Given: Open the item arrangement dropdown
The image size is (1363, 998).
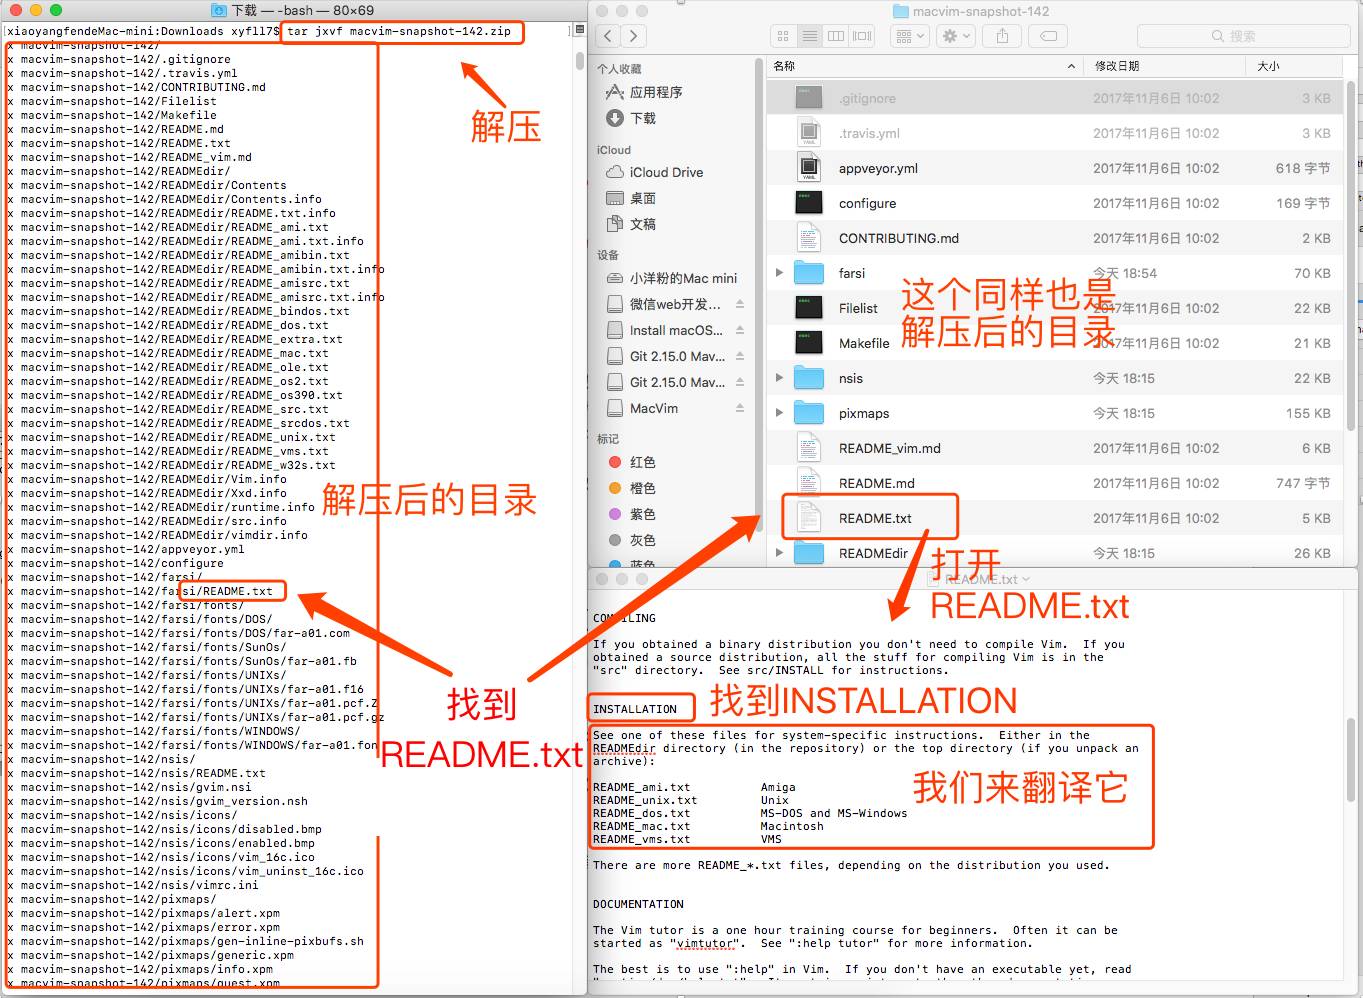Looking at the screenshot, I should point(910,36).
